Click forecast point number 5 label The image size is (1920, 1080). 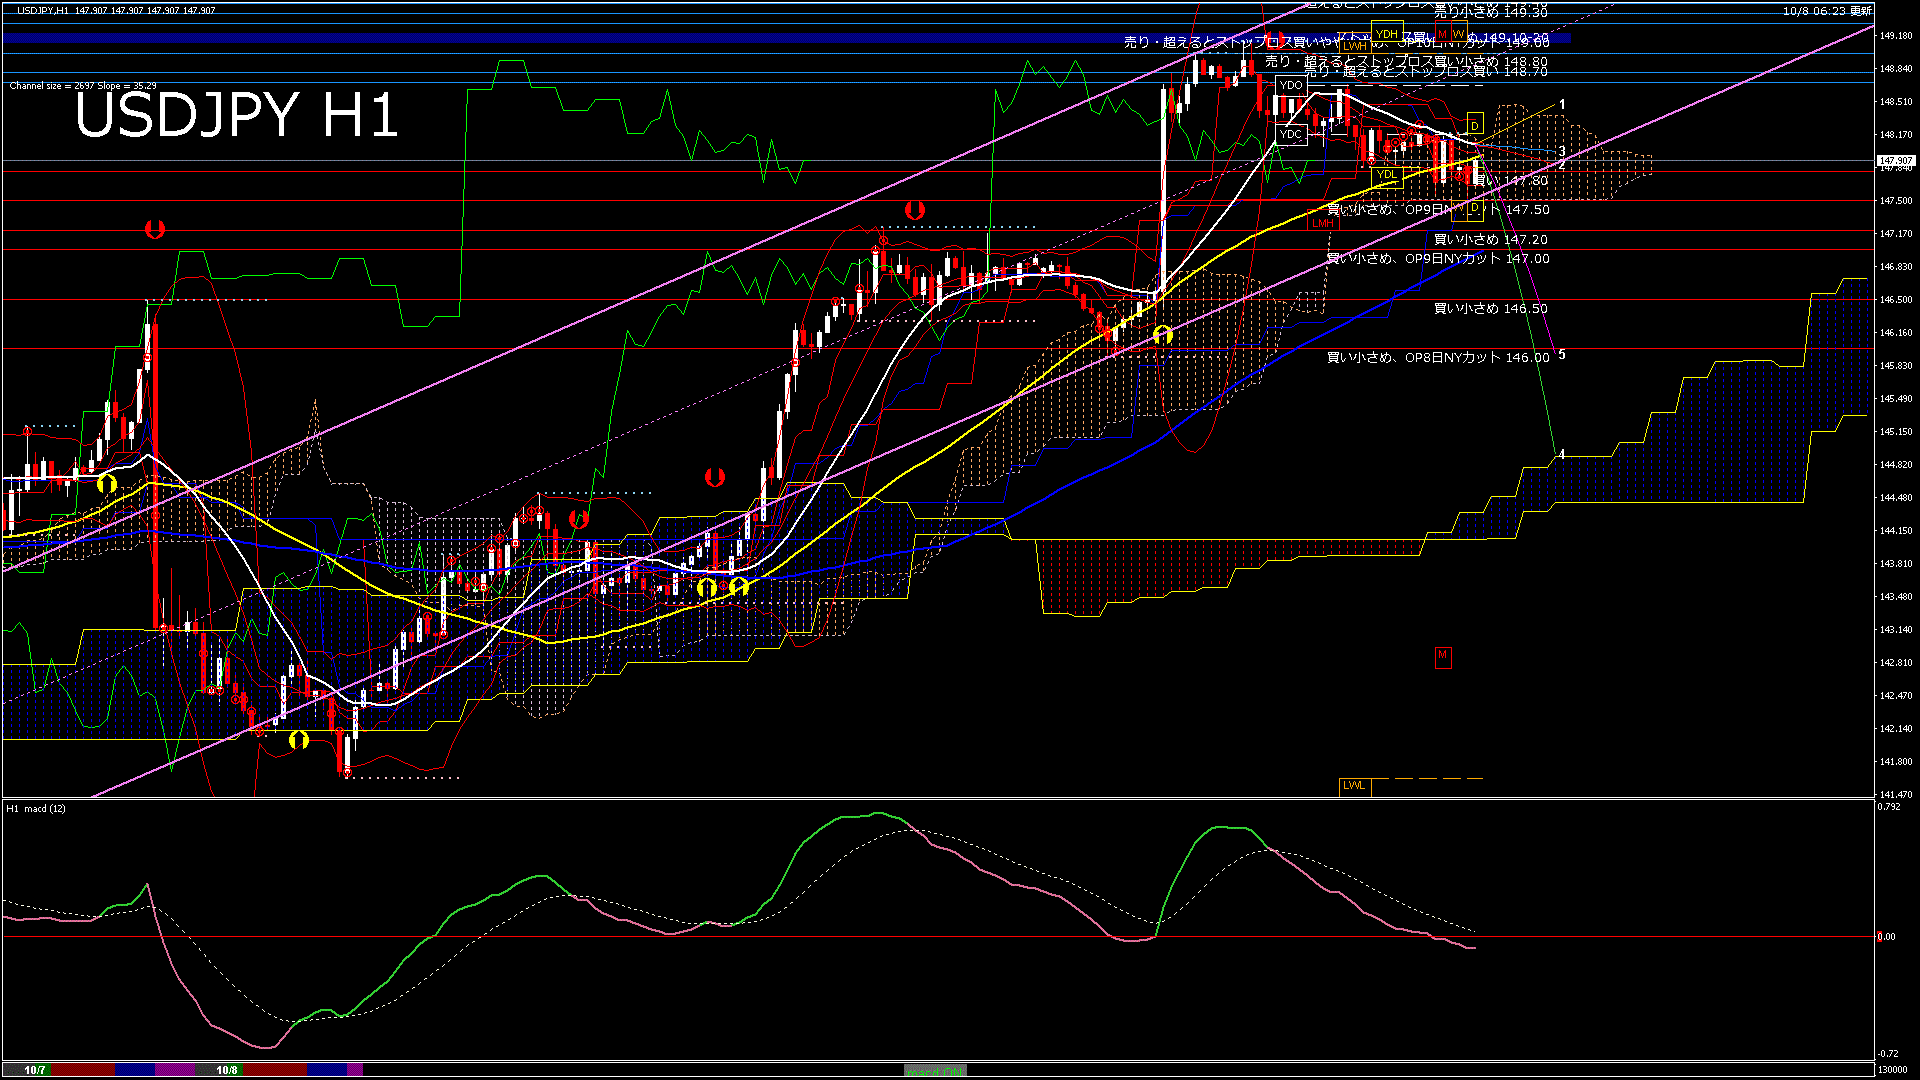pyautogui.click(x=1562, y=355)
